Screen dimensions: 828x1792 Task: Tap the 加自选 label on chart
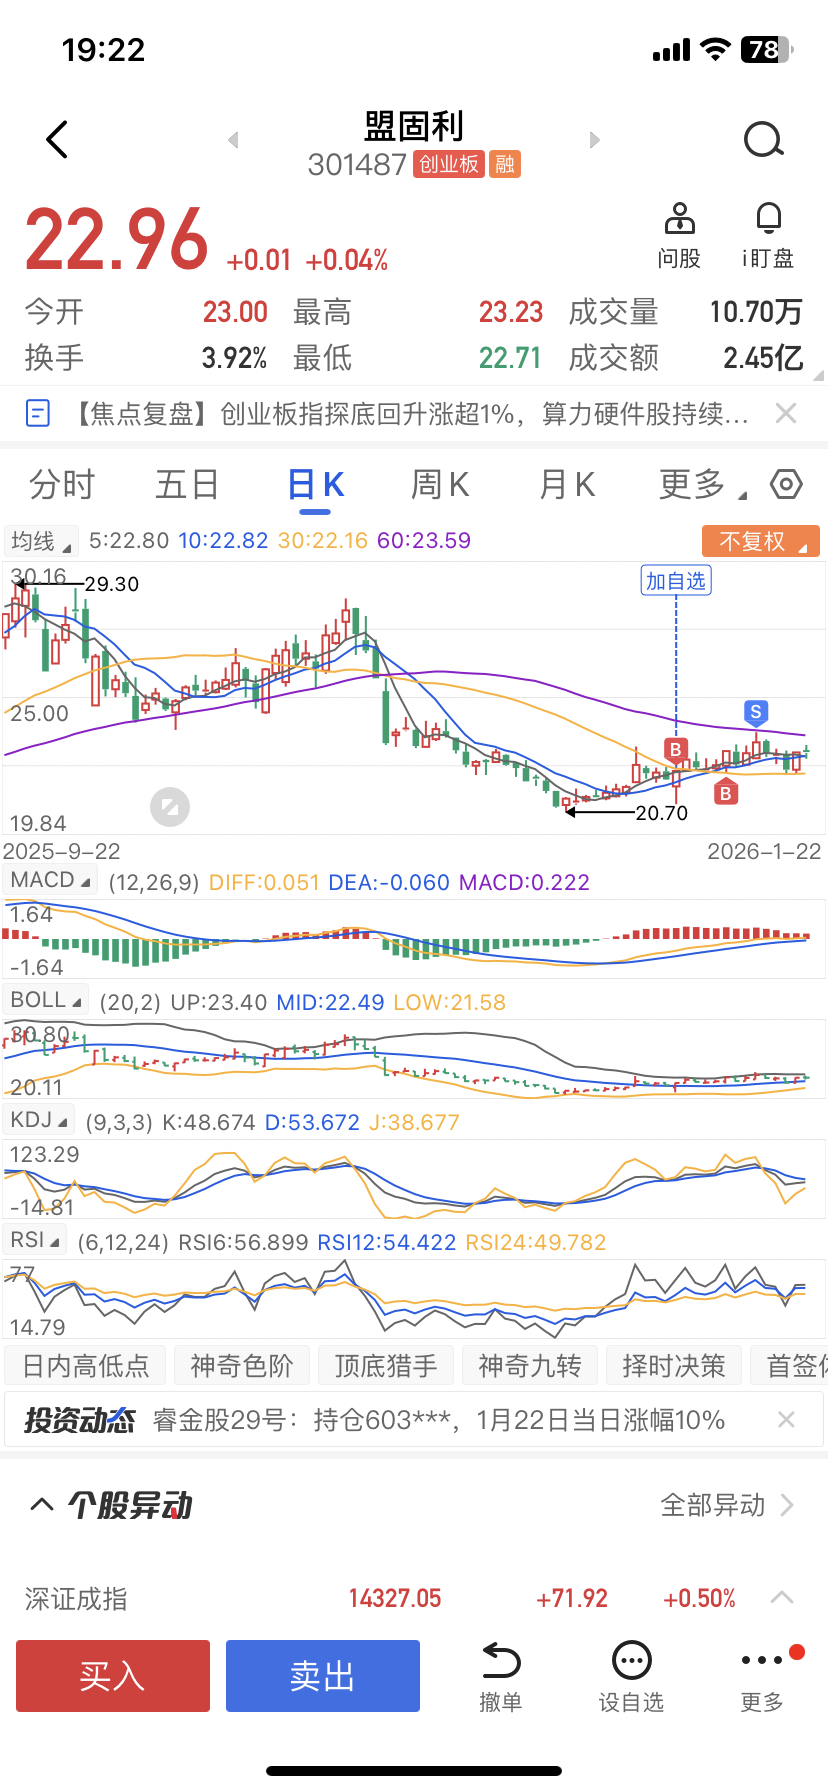click(676, 581)
